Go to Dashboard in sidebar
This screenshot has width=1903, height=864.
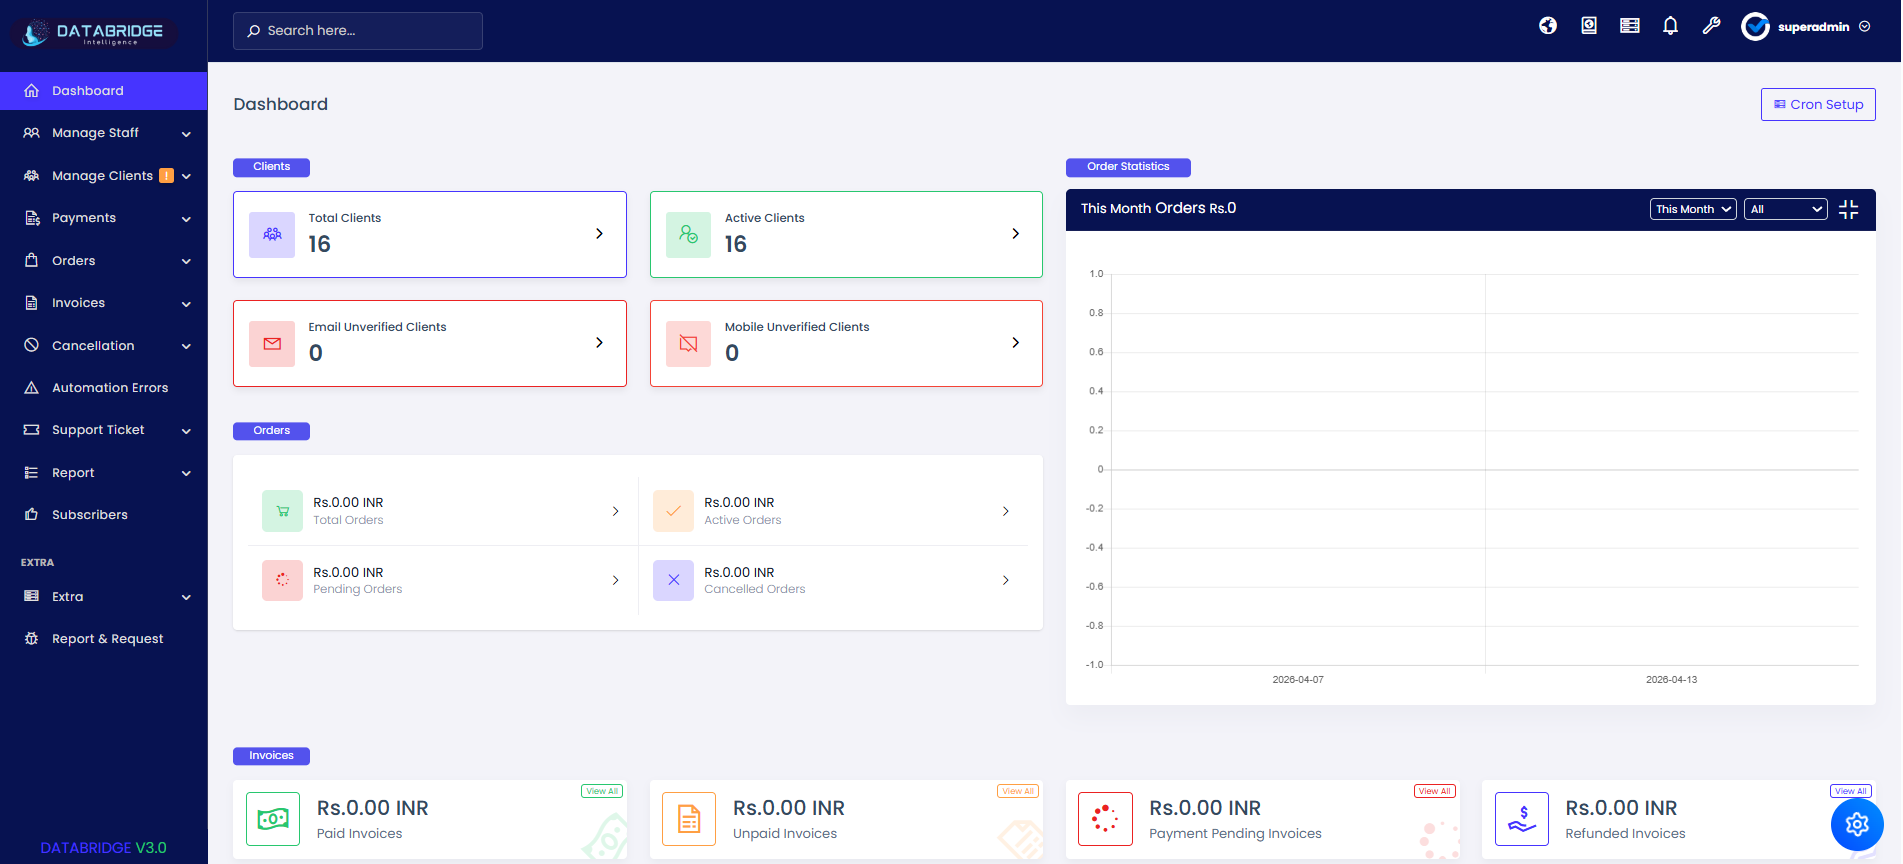click(x=104, y=91)
